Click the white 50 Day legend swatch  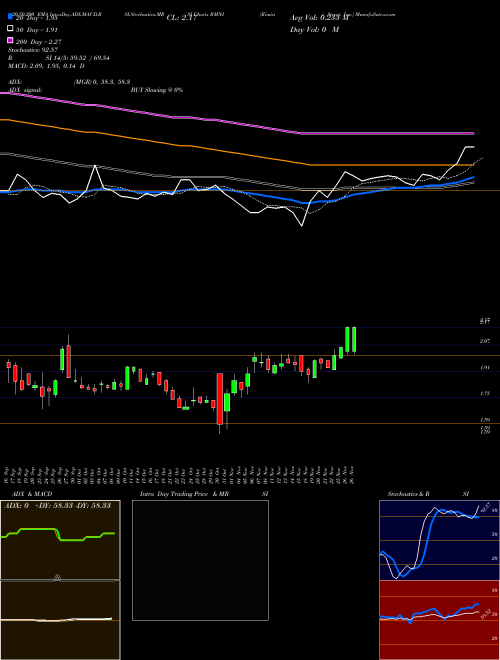coord(10,29)
